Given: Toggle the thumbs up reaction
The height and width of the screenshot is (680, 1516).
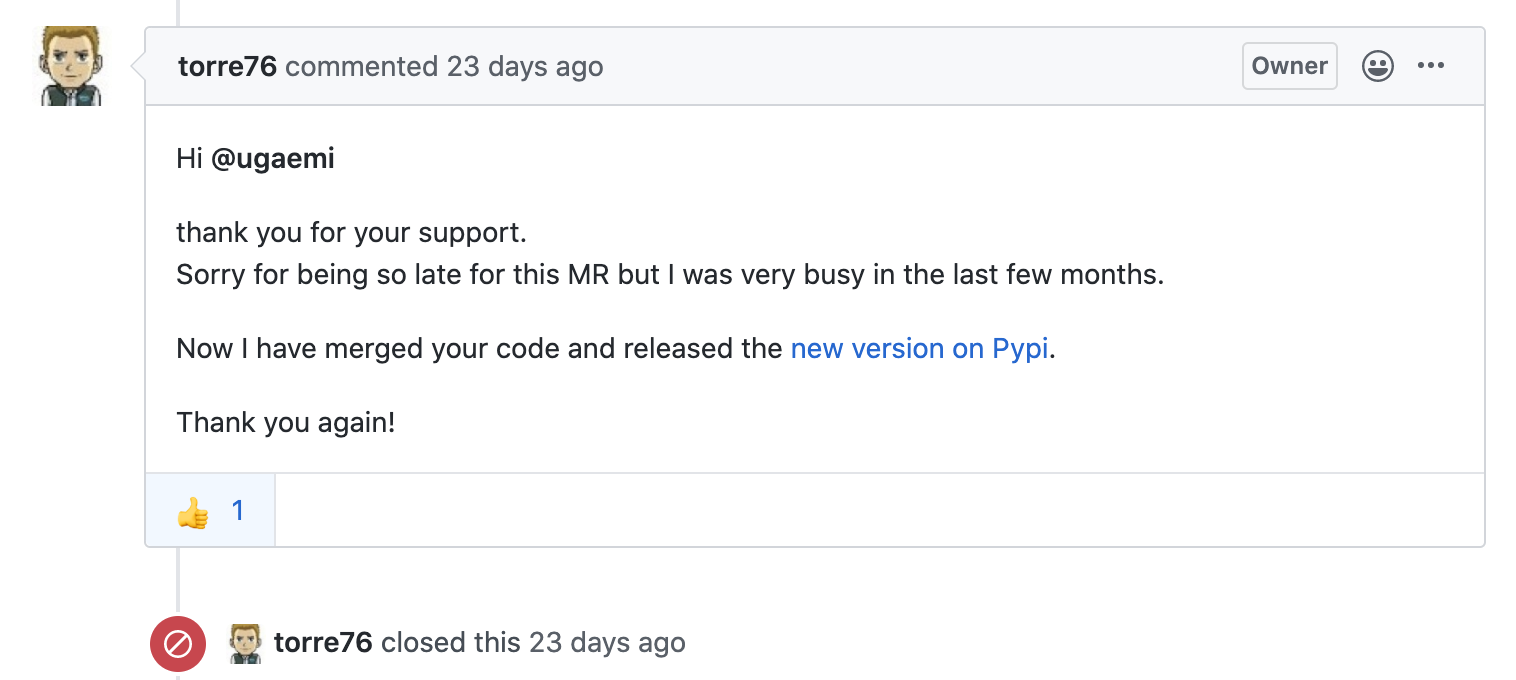Looking at the screenshot, I should 210,511.
